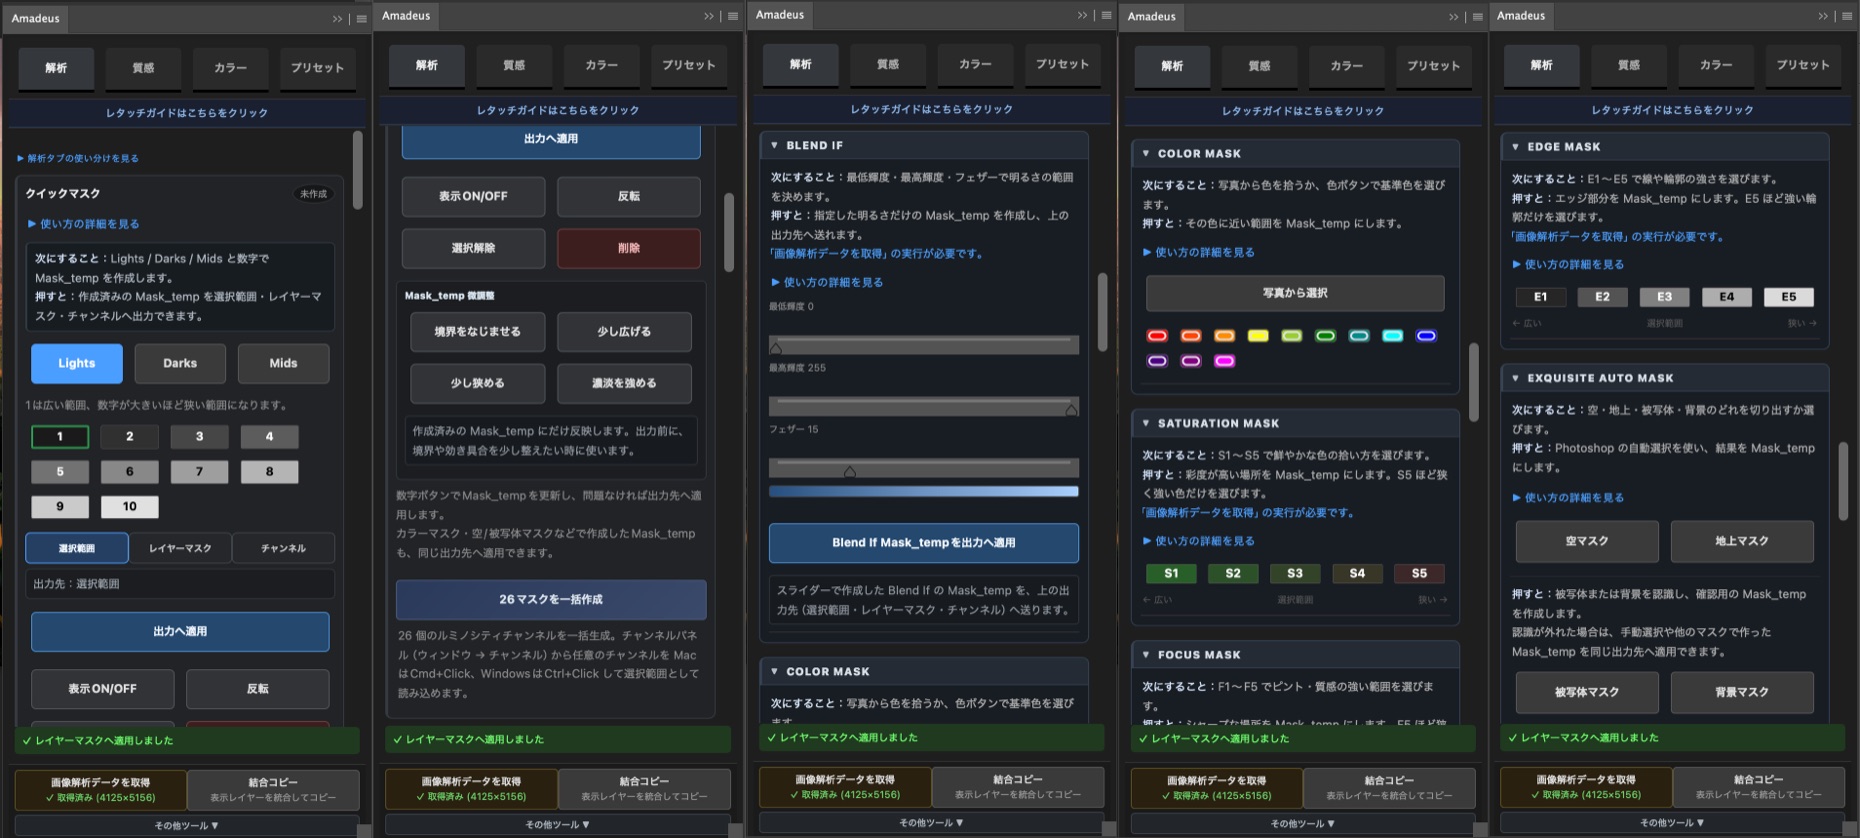This screenshot has height=838, width=1860.
Task: Select the Lights quick mask mode
Action: pyautogui.click(x=77, y=363)
